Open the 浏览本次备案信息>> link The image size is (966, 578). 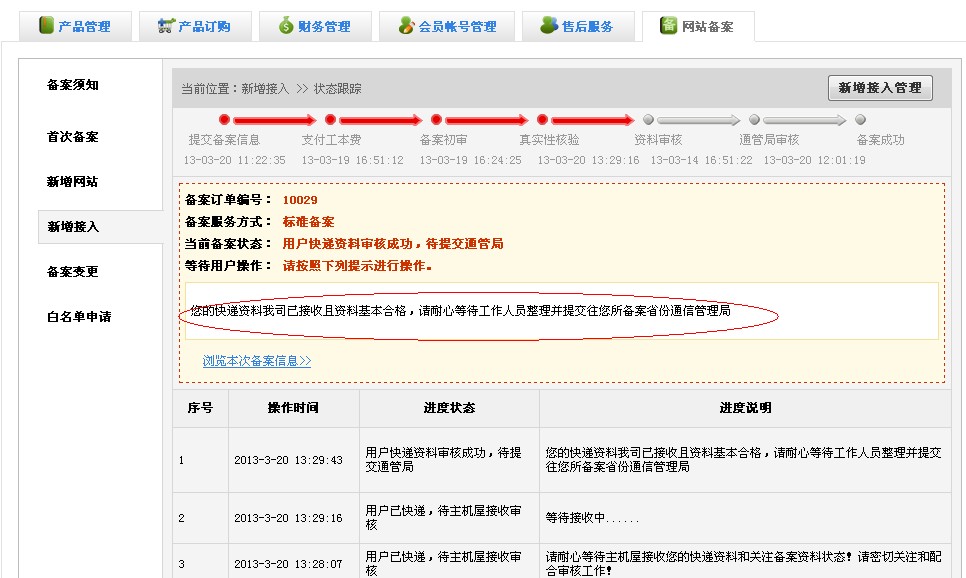pyautogui.click(x=257, y=360)
